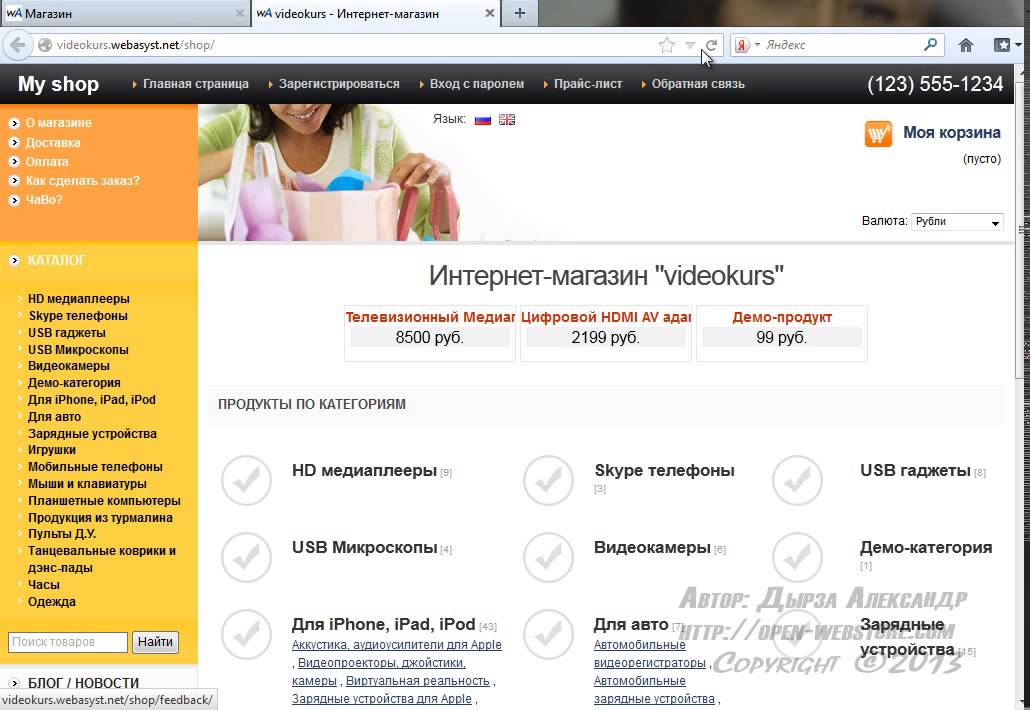Open Цифровой HDMI AV адаптер product link
The image size is (1030, 710).
coord(606,317)
